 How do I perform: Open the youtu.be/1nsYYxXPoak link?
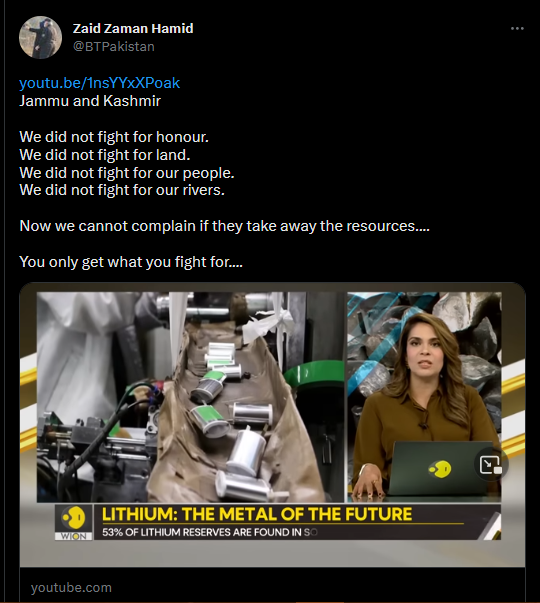(x=100, y=83)
